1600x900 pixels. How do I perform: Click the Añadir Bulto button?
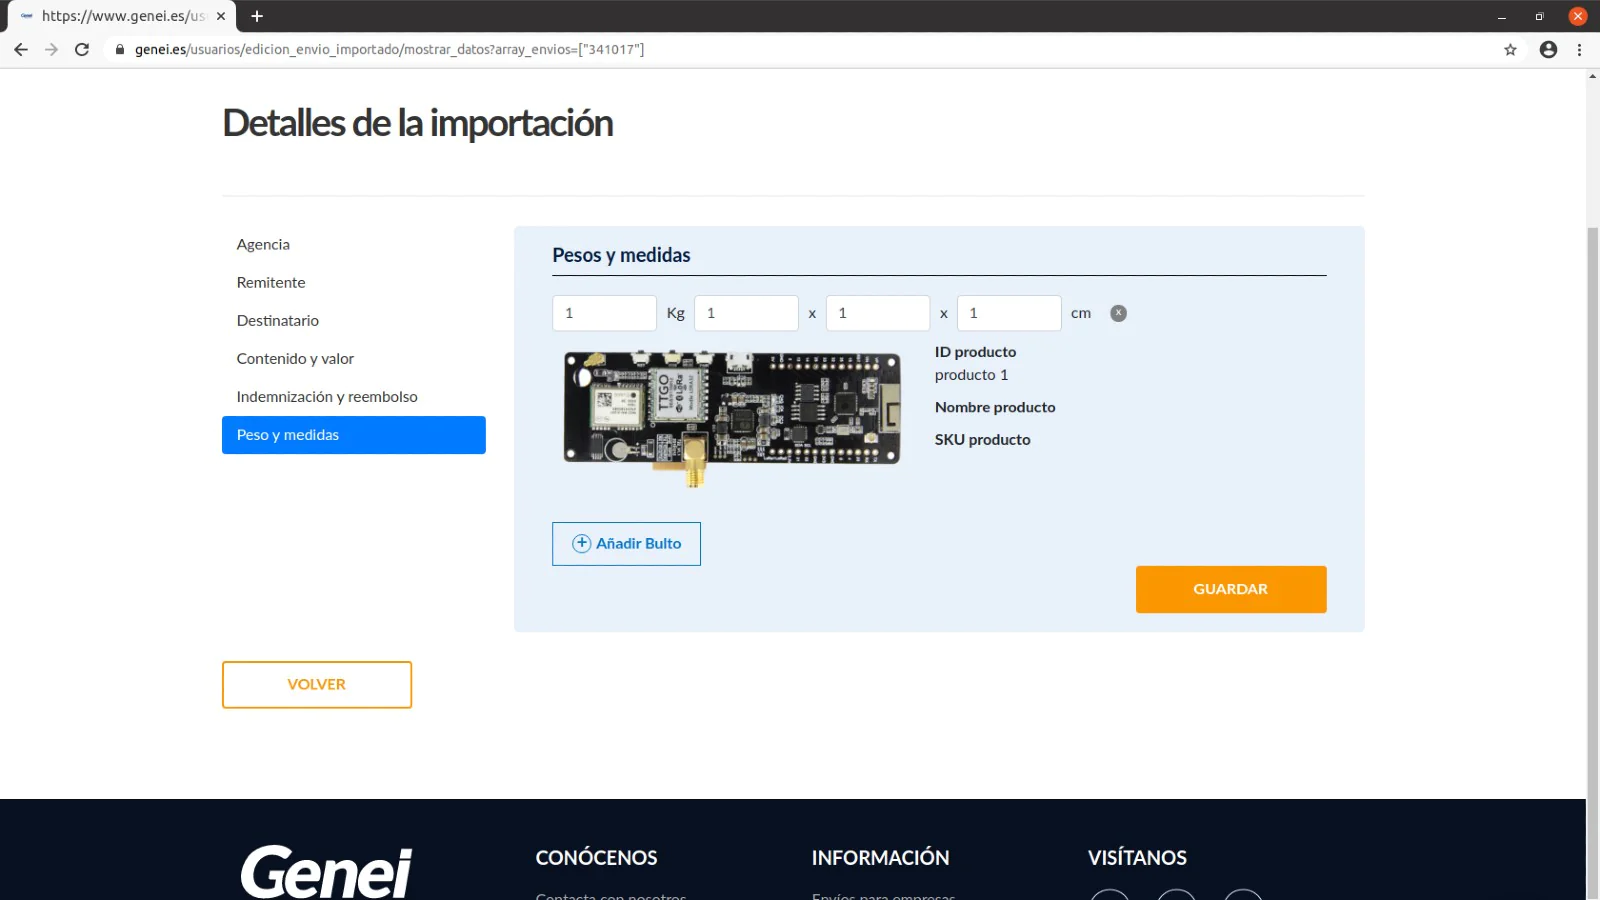pyautogui.click(x=626, y=543)
